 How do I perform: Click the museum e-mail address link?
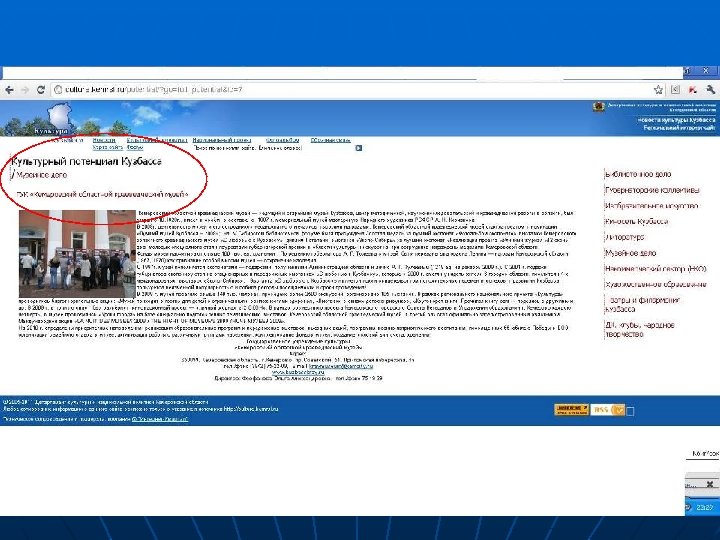click(341, 366)
